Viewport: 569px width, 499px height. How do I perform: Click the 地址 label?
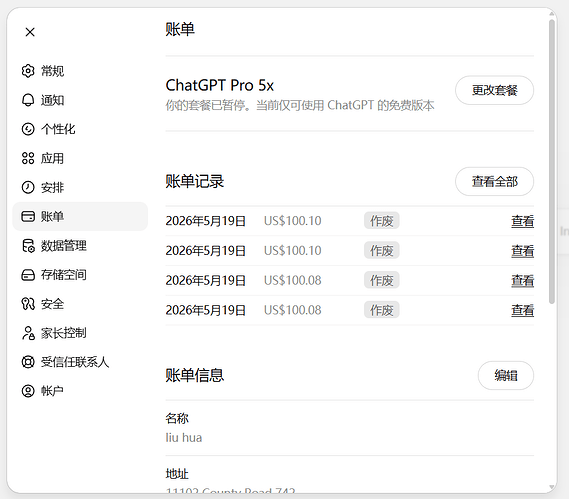[177, 474]
